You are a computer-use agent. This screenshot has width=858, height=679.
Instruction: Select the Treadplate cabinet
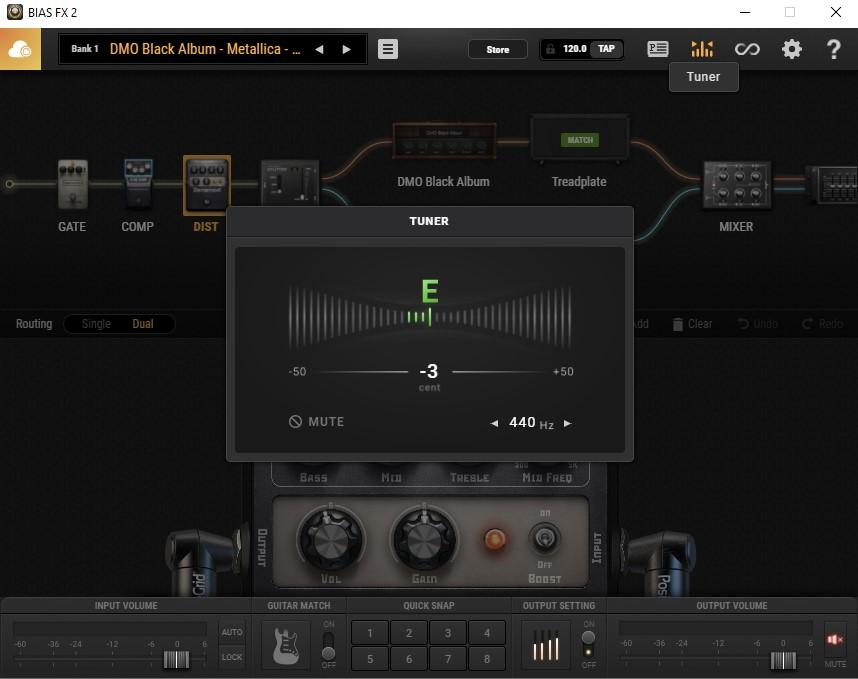(x=580, y=140)
